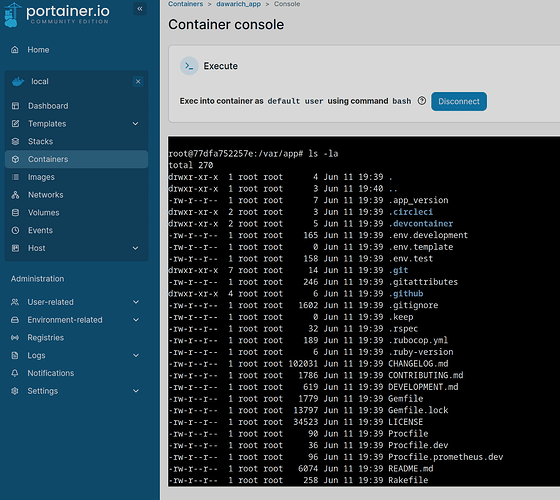
Task: Click the Templates edit icon
Action: 15,124
